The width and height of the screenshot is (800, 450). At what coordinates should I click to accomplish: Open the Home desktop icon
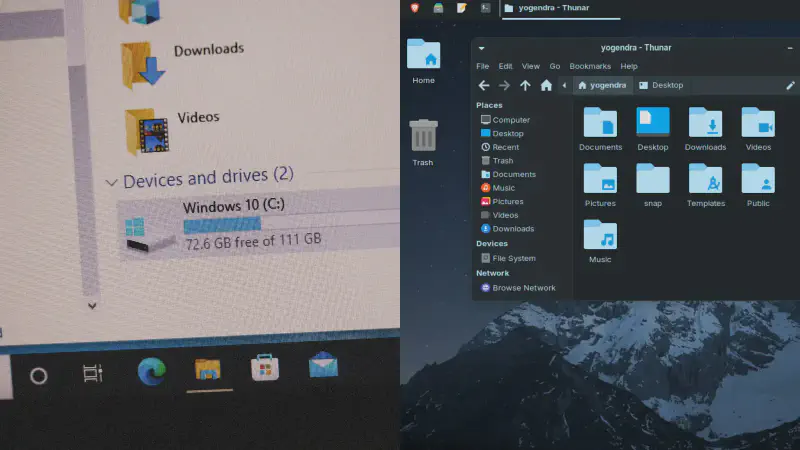423,61
